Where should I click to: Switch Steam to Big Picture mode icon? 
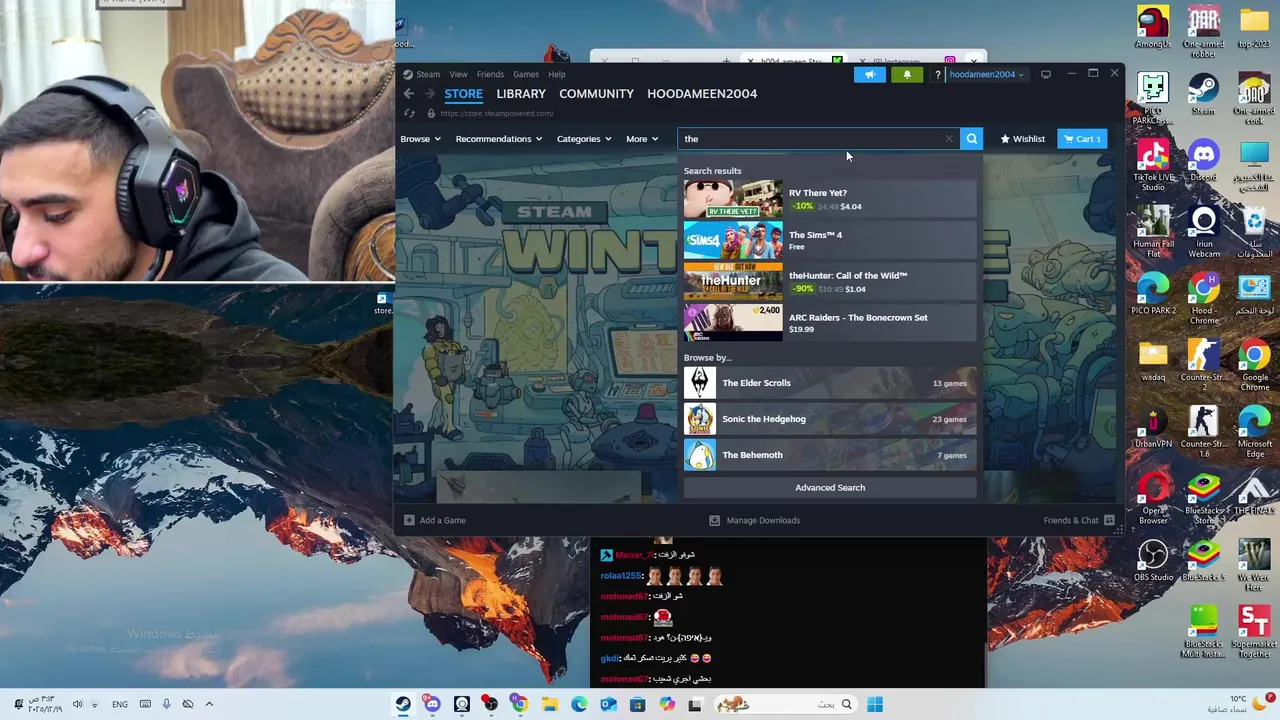pos(1046,74)
